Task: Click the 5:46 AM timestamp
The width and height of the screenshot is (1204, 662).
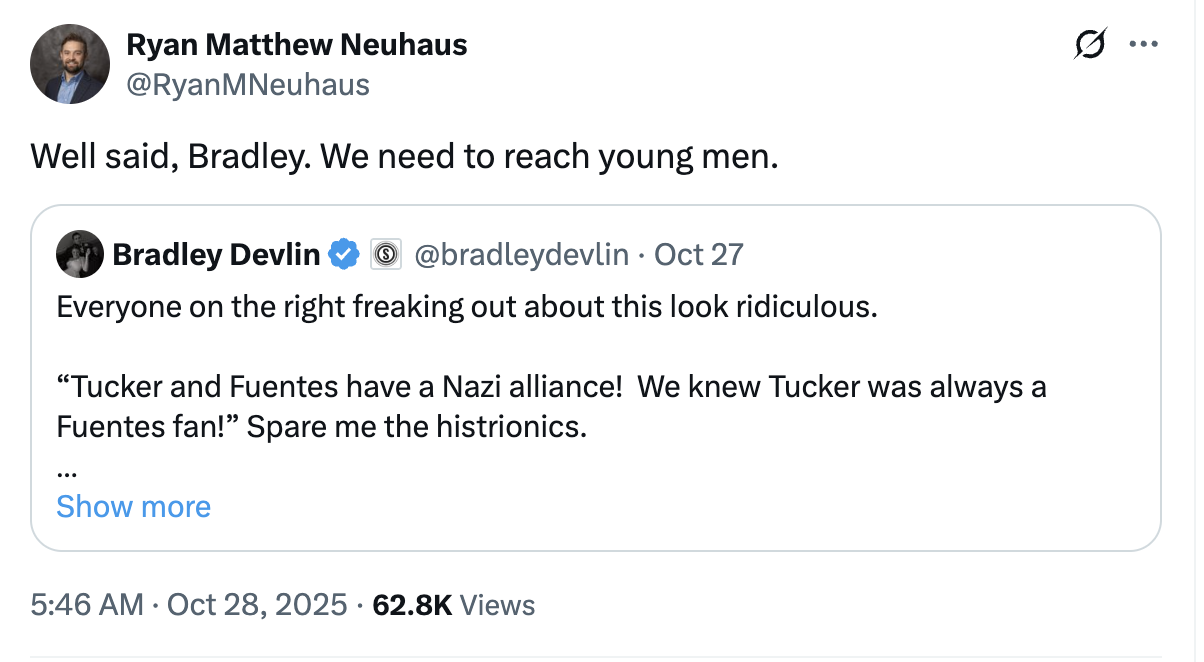Action: pyautogui.click(x=85, y=604)
